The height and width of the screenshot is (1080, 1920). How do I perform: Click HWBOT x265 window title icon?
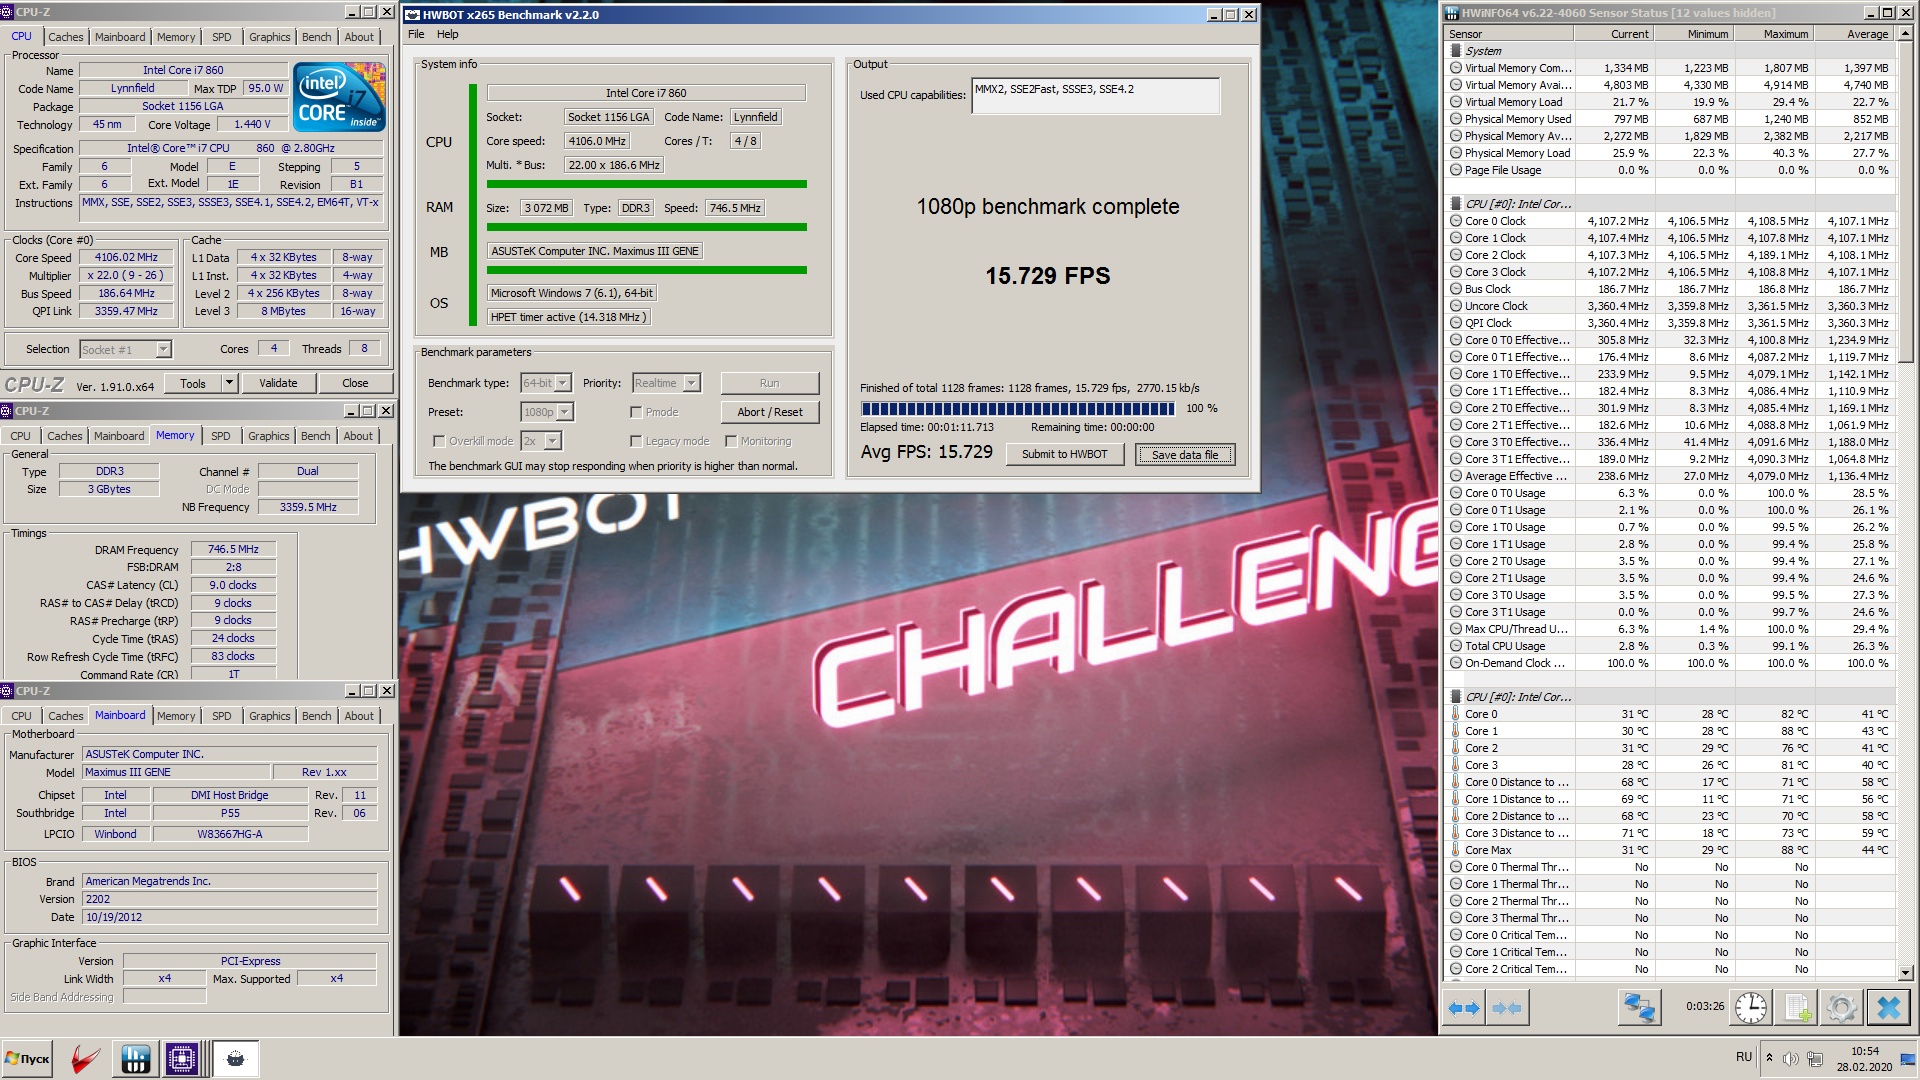click(412, 15)
